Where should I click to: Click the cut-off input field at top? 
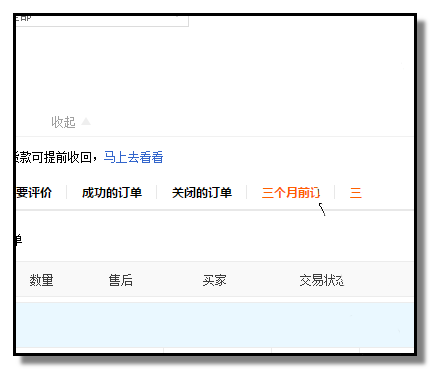point(102,21)
